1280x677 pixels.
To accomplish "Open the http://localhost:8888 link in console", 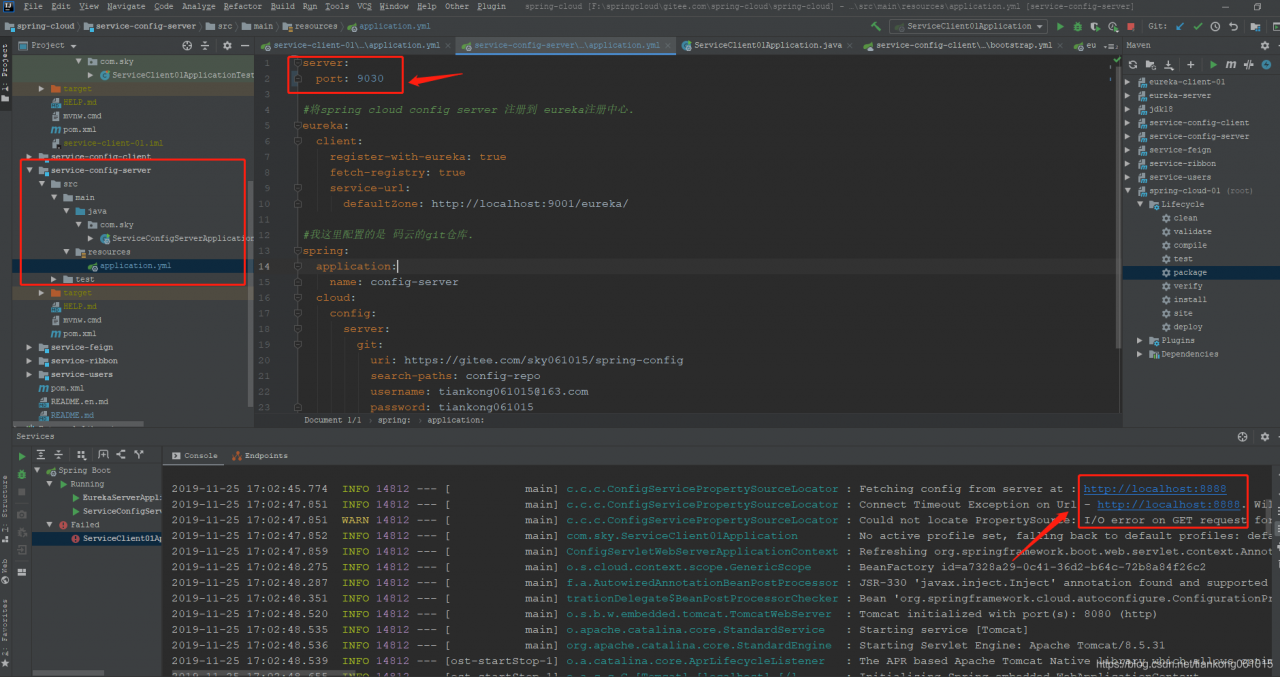I will tap(1154, 489).
